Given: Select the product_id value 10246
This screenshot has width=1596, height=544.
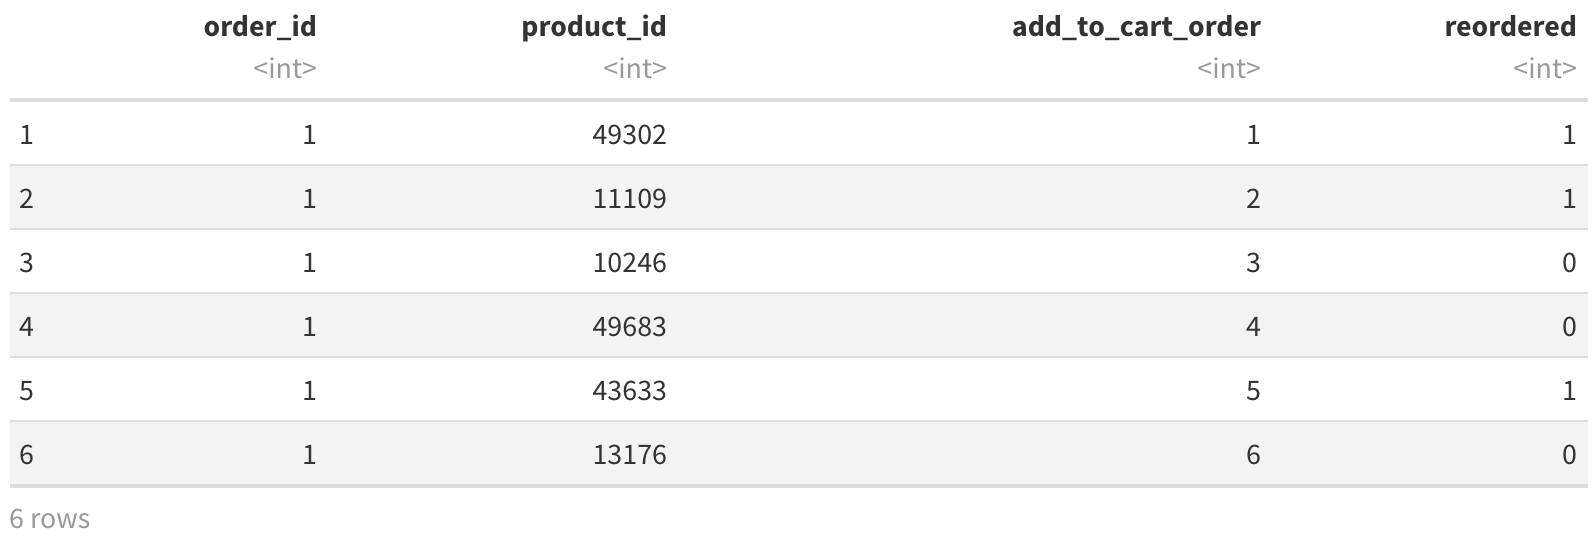Looking at the screenshot, I should coord(628,262).
